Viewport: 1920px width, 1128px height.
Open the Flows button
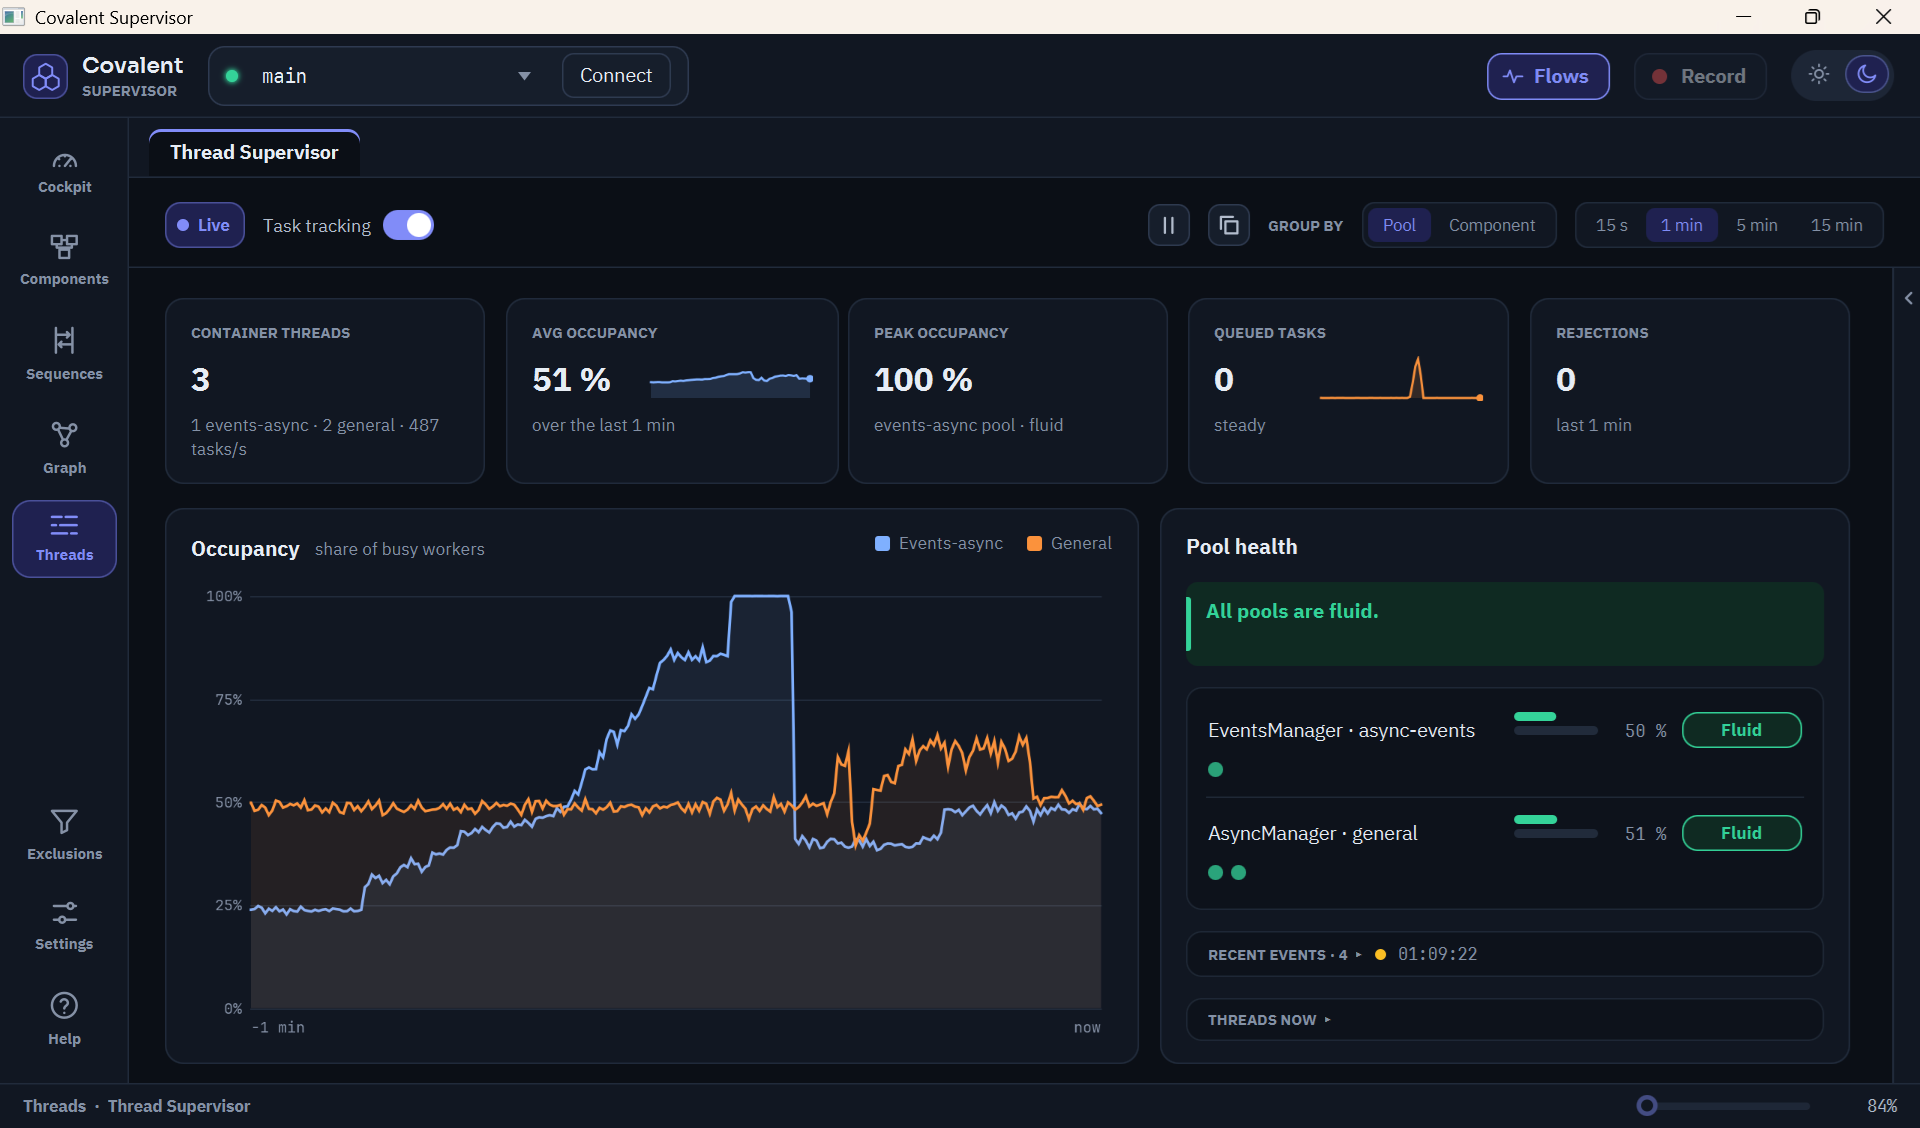pyautogui.click(x=1547, y=76)
